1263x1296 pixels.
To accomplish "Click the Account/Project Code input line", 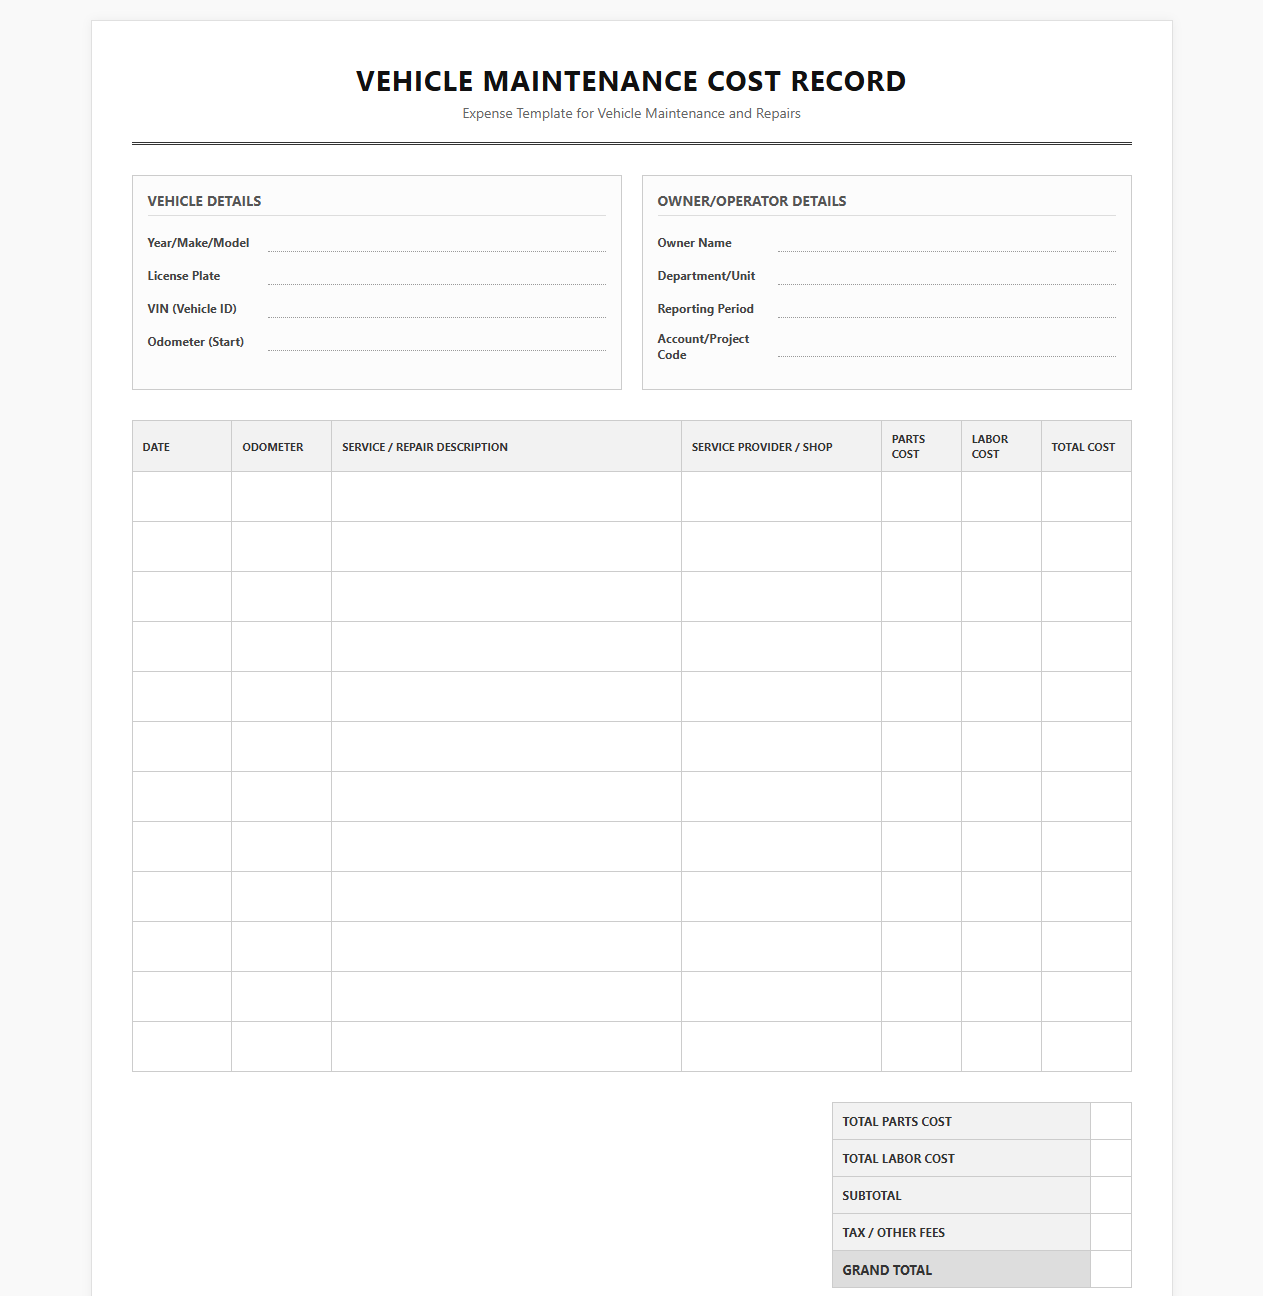I will click(x=947, y=347).
